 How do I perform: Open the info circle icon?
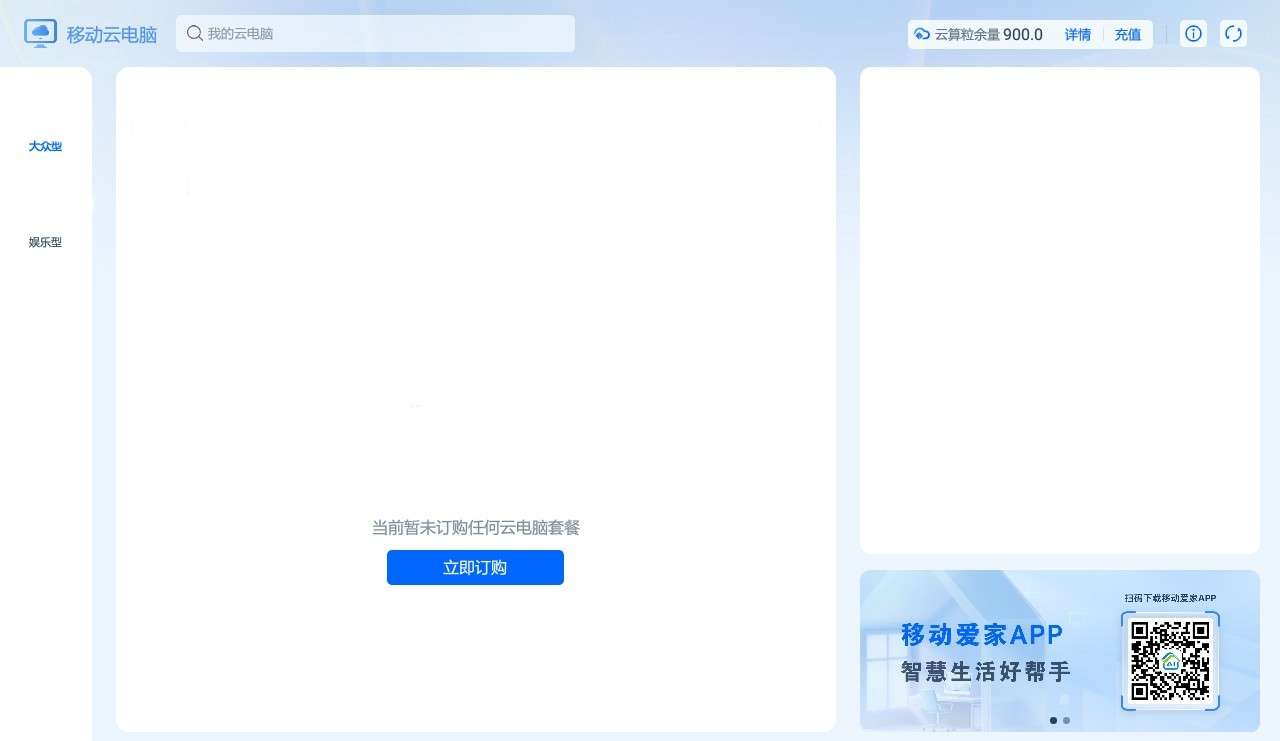click(1193, 33)
